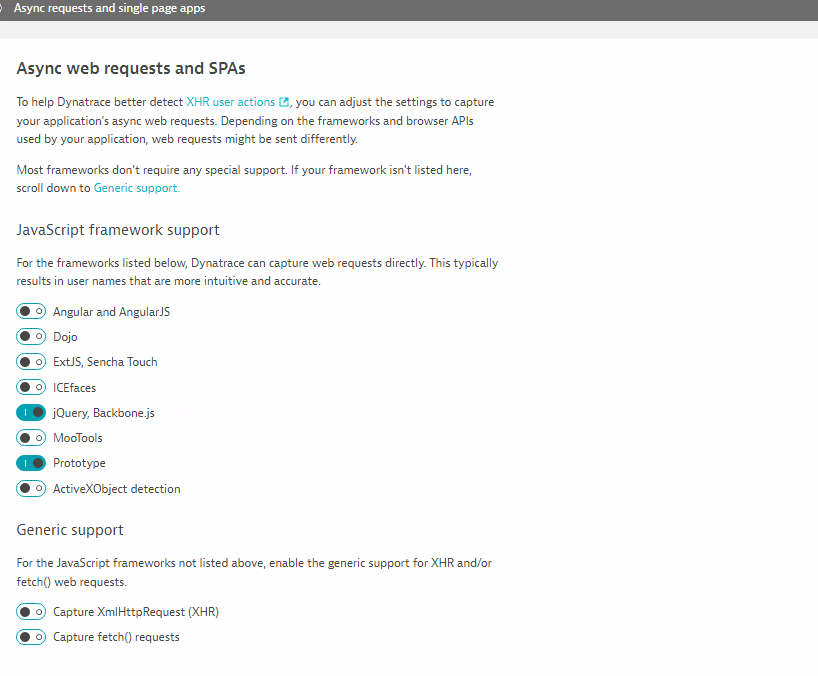Switch on the ICEfaces toggle
This screenshot has width=818, height=676.
point(31,387)
